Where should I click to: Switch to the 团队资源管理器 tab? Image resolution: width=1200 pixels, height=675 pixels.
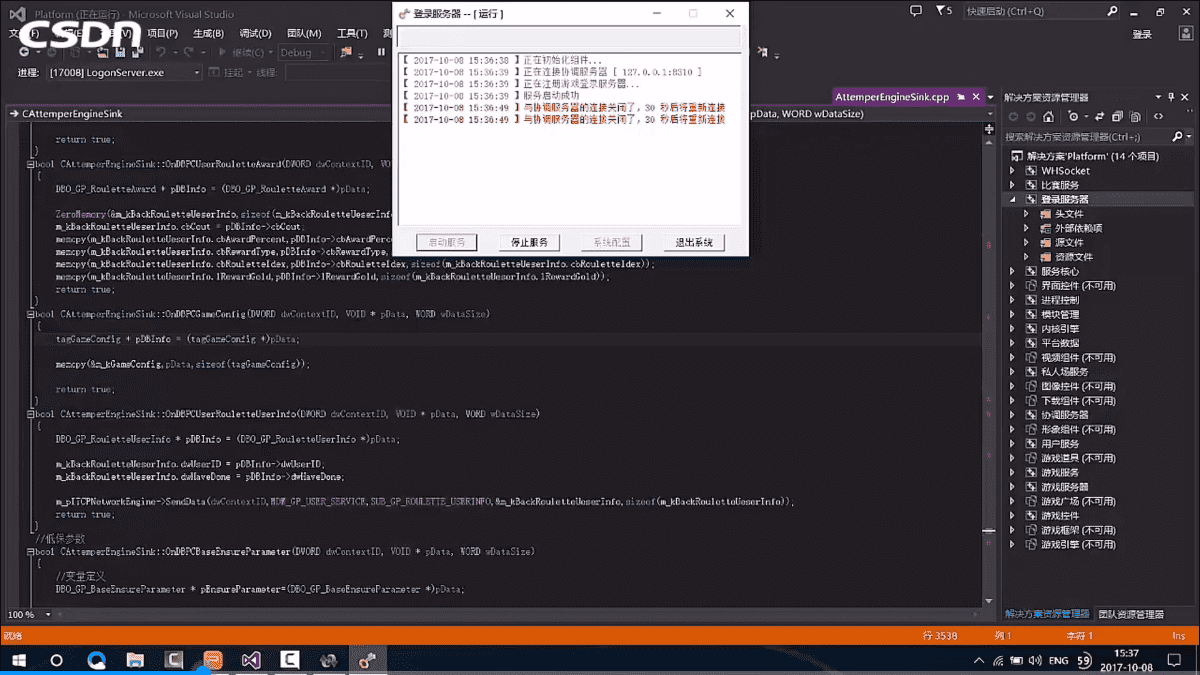1131,614
